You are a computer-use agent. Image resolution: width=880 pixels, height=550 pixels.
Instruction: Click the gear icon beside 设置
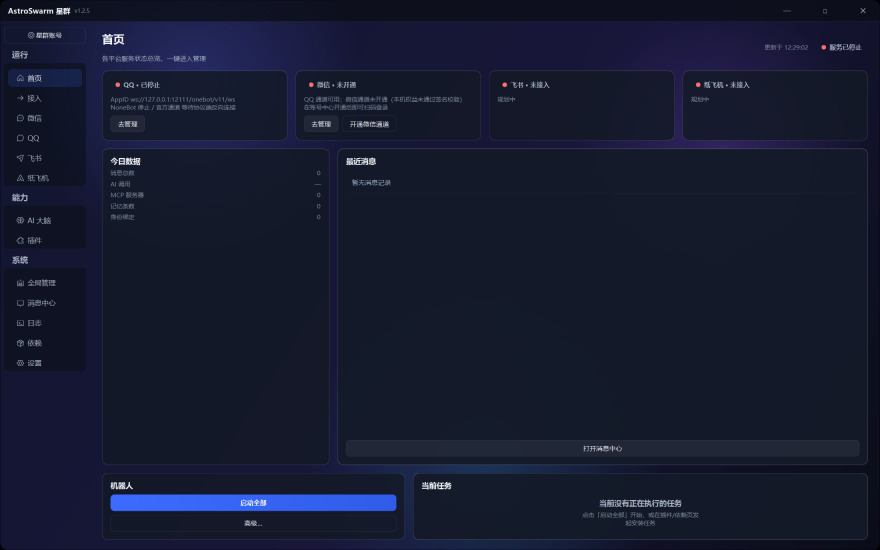pyautogui.click(x=20, y=363)
